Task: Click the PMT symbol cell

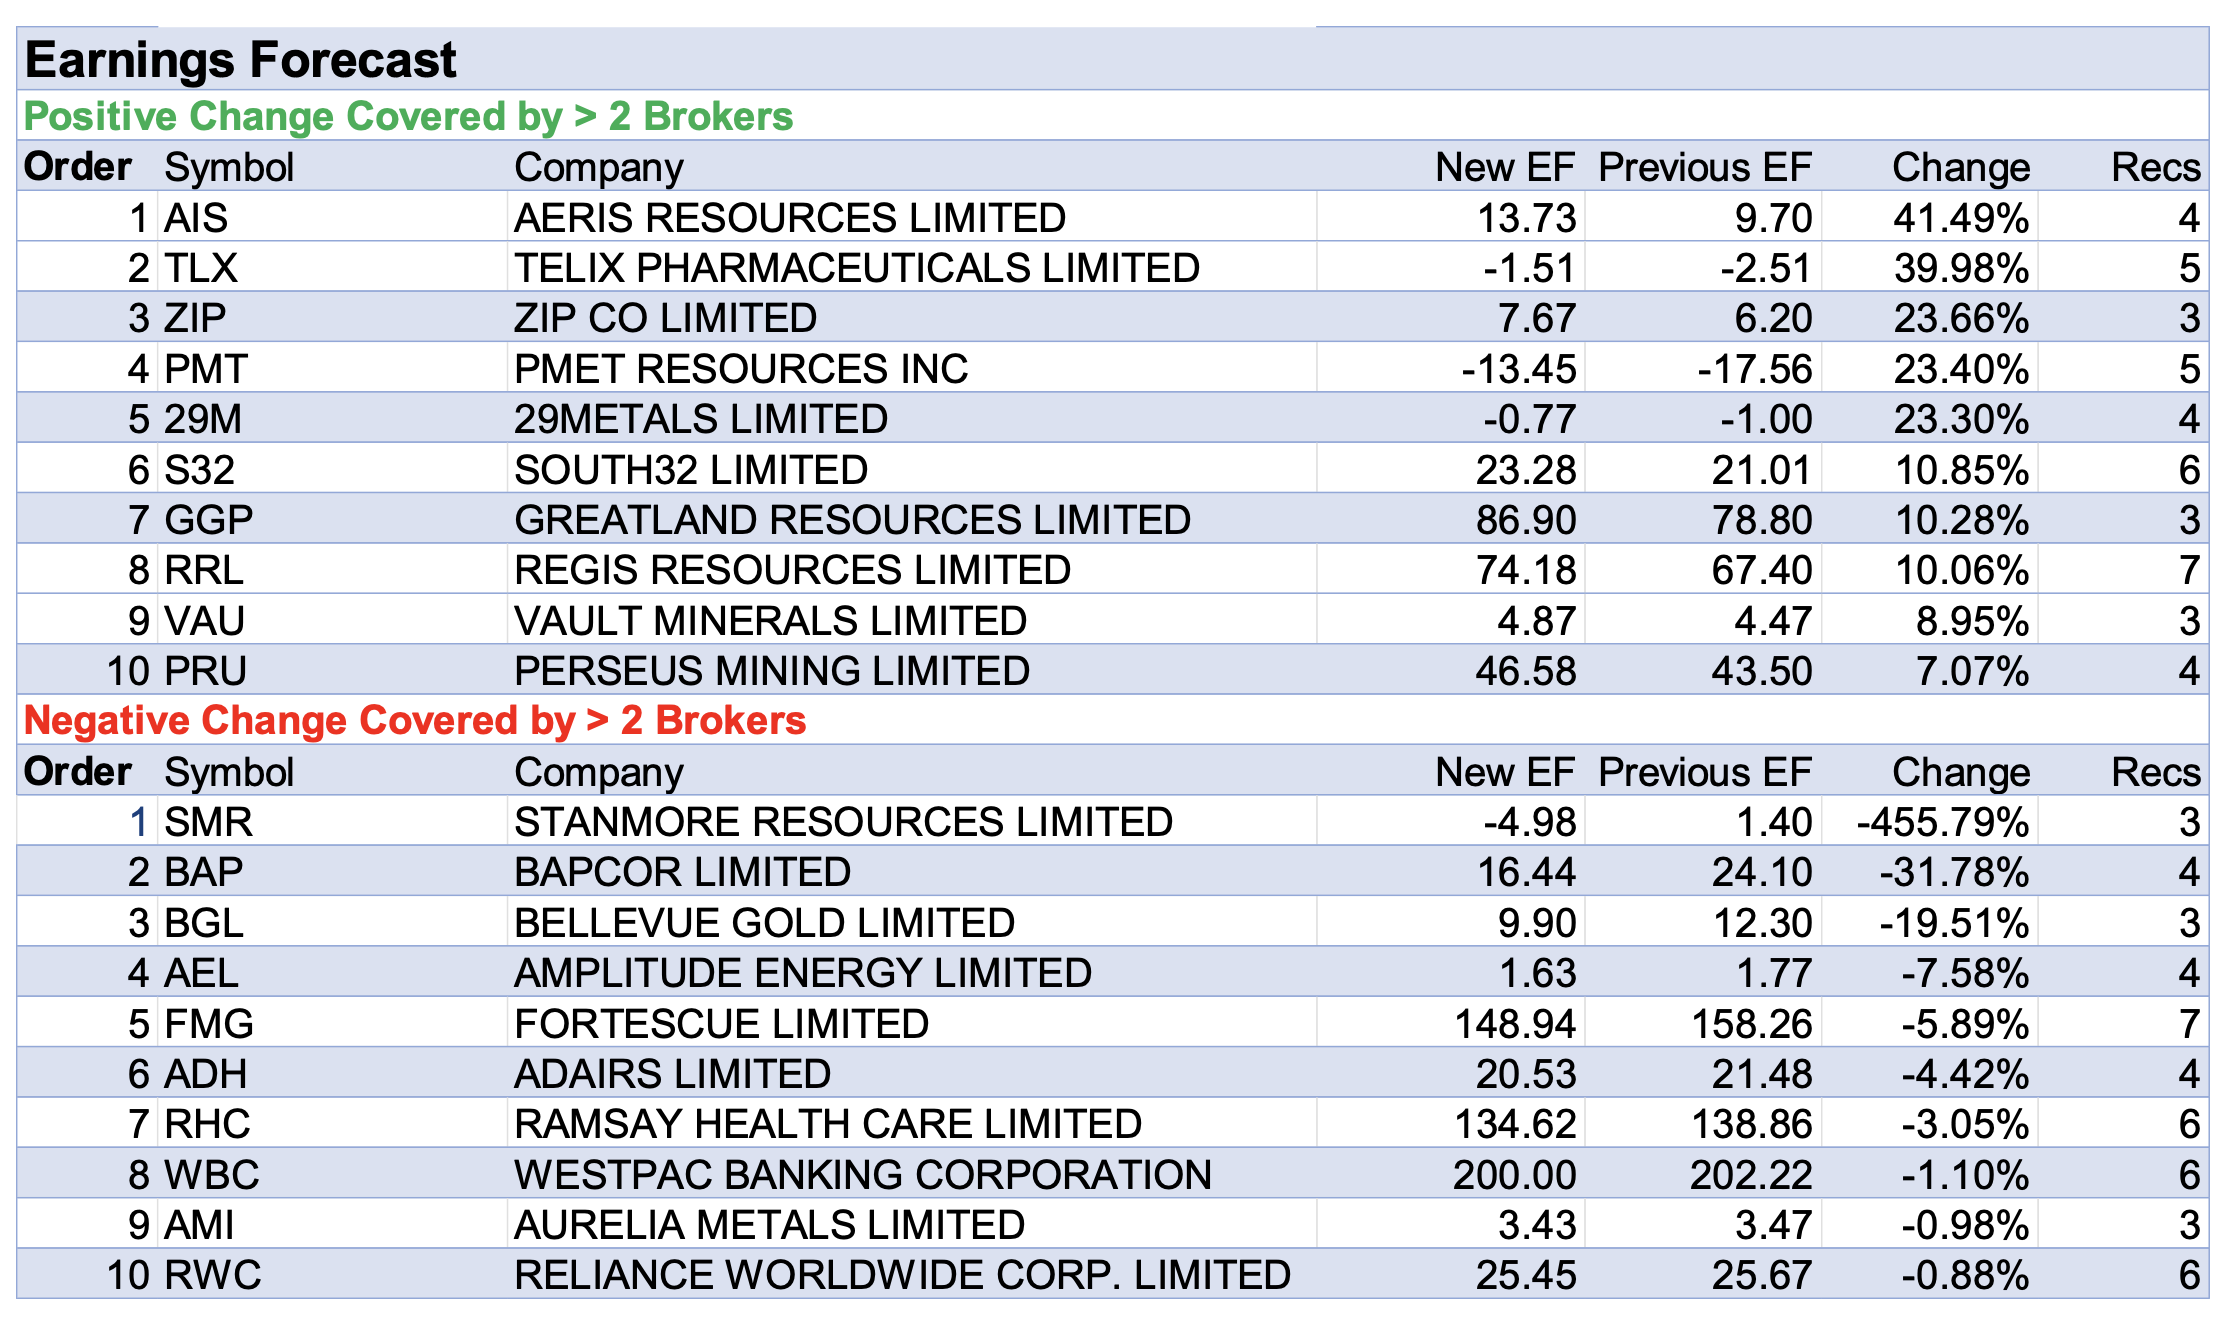Action: point(206,369)
